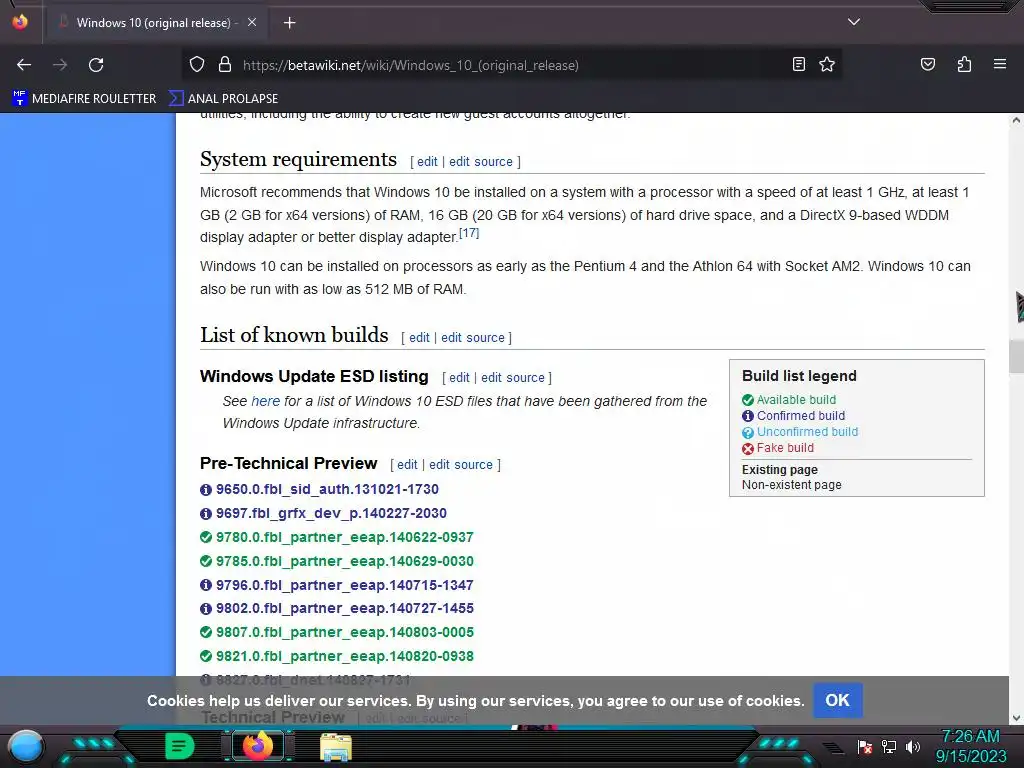This screenshot has height=768, width=1024.
Task: Follow the 'here' ESD files link
Action: (x=265, y=401)
